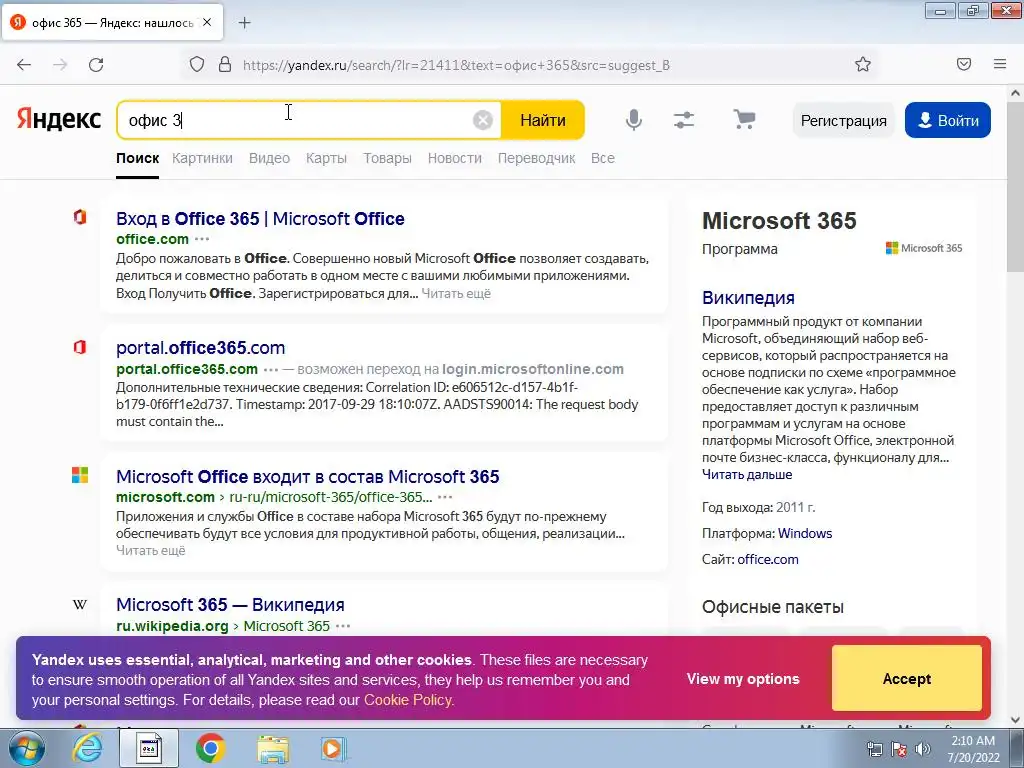Screen dimensions: 1024x768
Task: Close the 'офис 365 — Яндекс' tab
Action: tap(207, 22)
